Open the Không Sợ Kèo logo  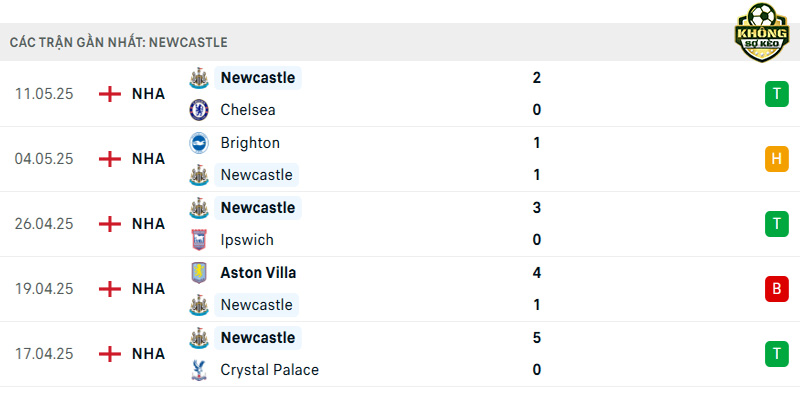click(762, 32)
